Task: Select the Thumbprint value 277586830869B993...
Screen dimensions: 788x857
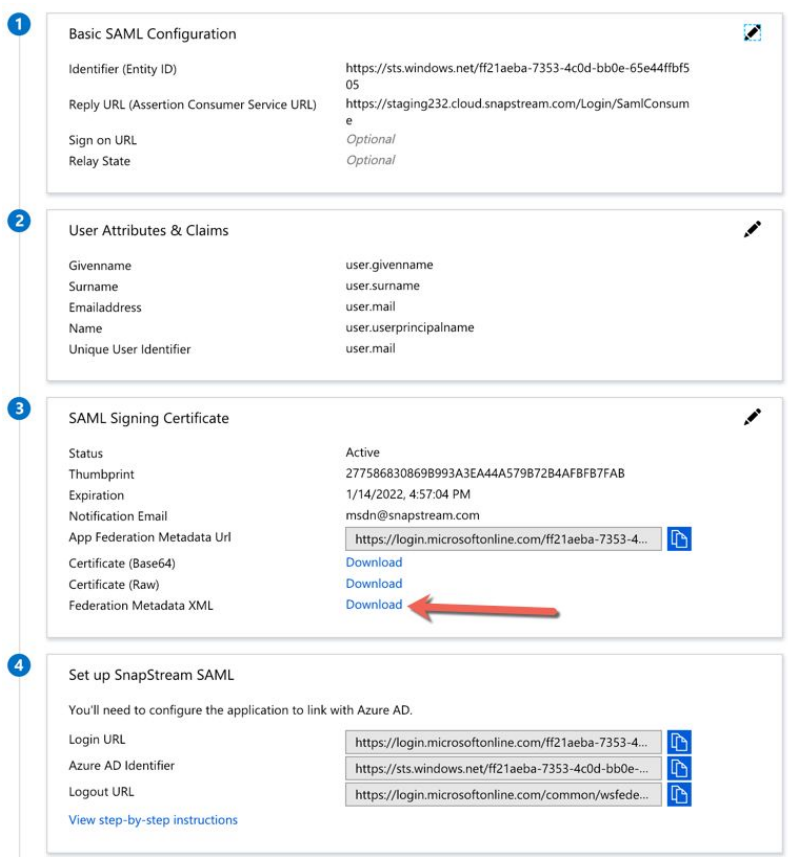Action: 485,473
